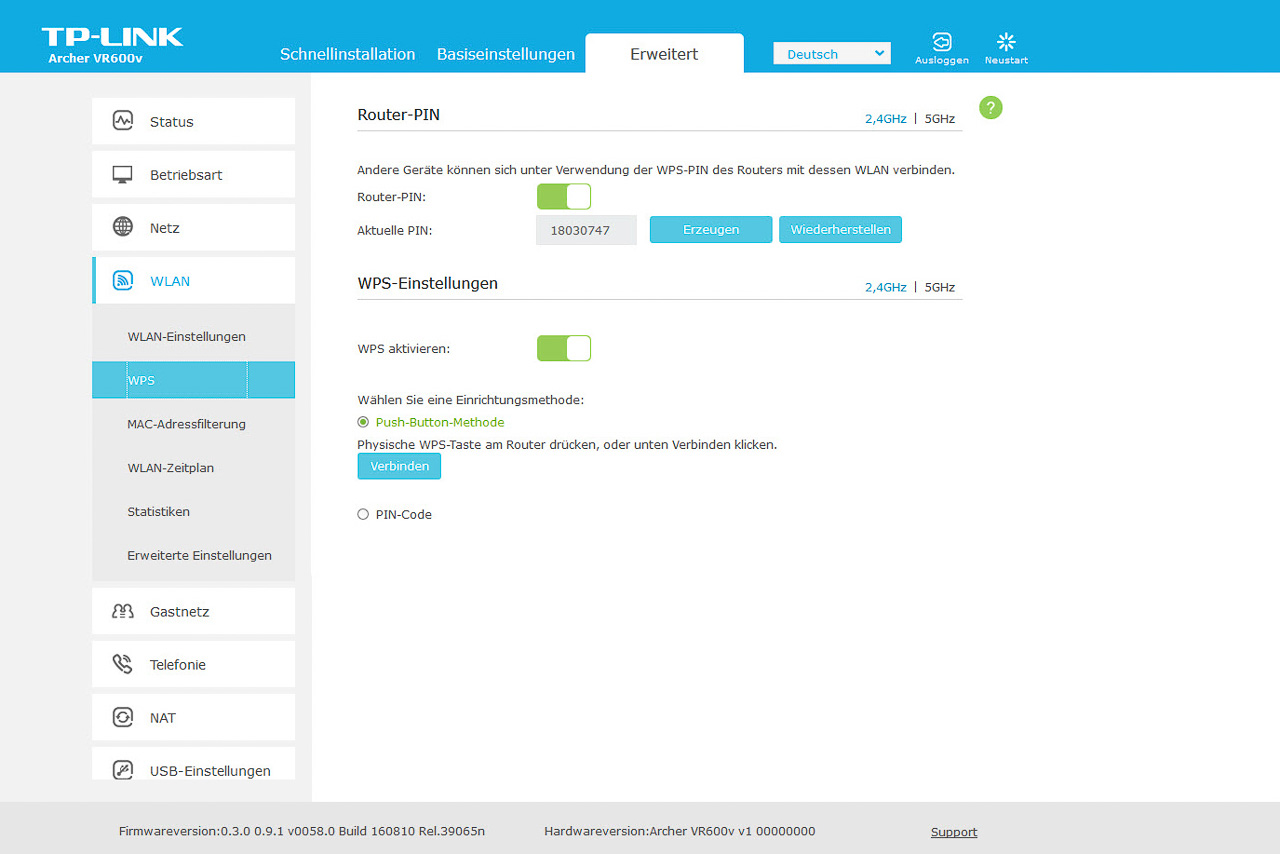1280x854 pixels.
Task: Click the Gastnetz people icon
Action: pyautogui.click(x=123, y=611)
